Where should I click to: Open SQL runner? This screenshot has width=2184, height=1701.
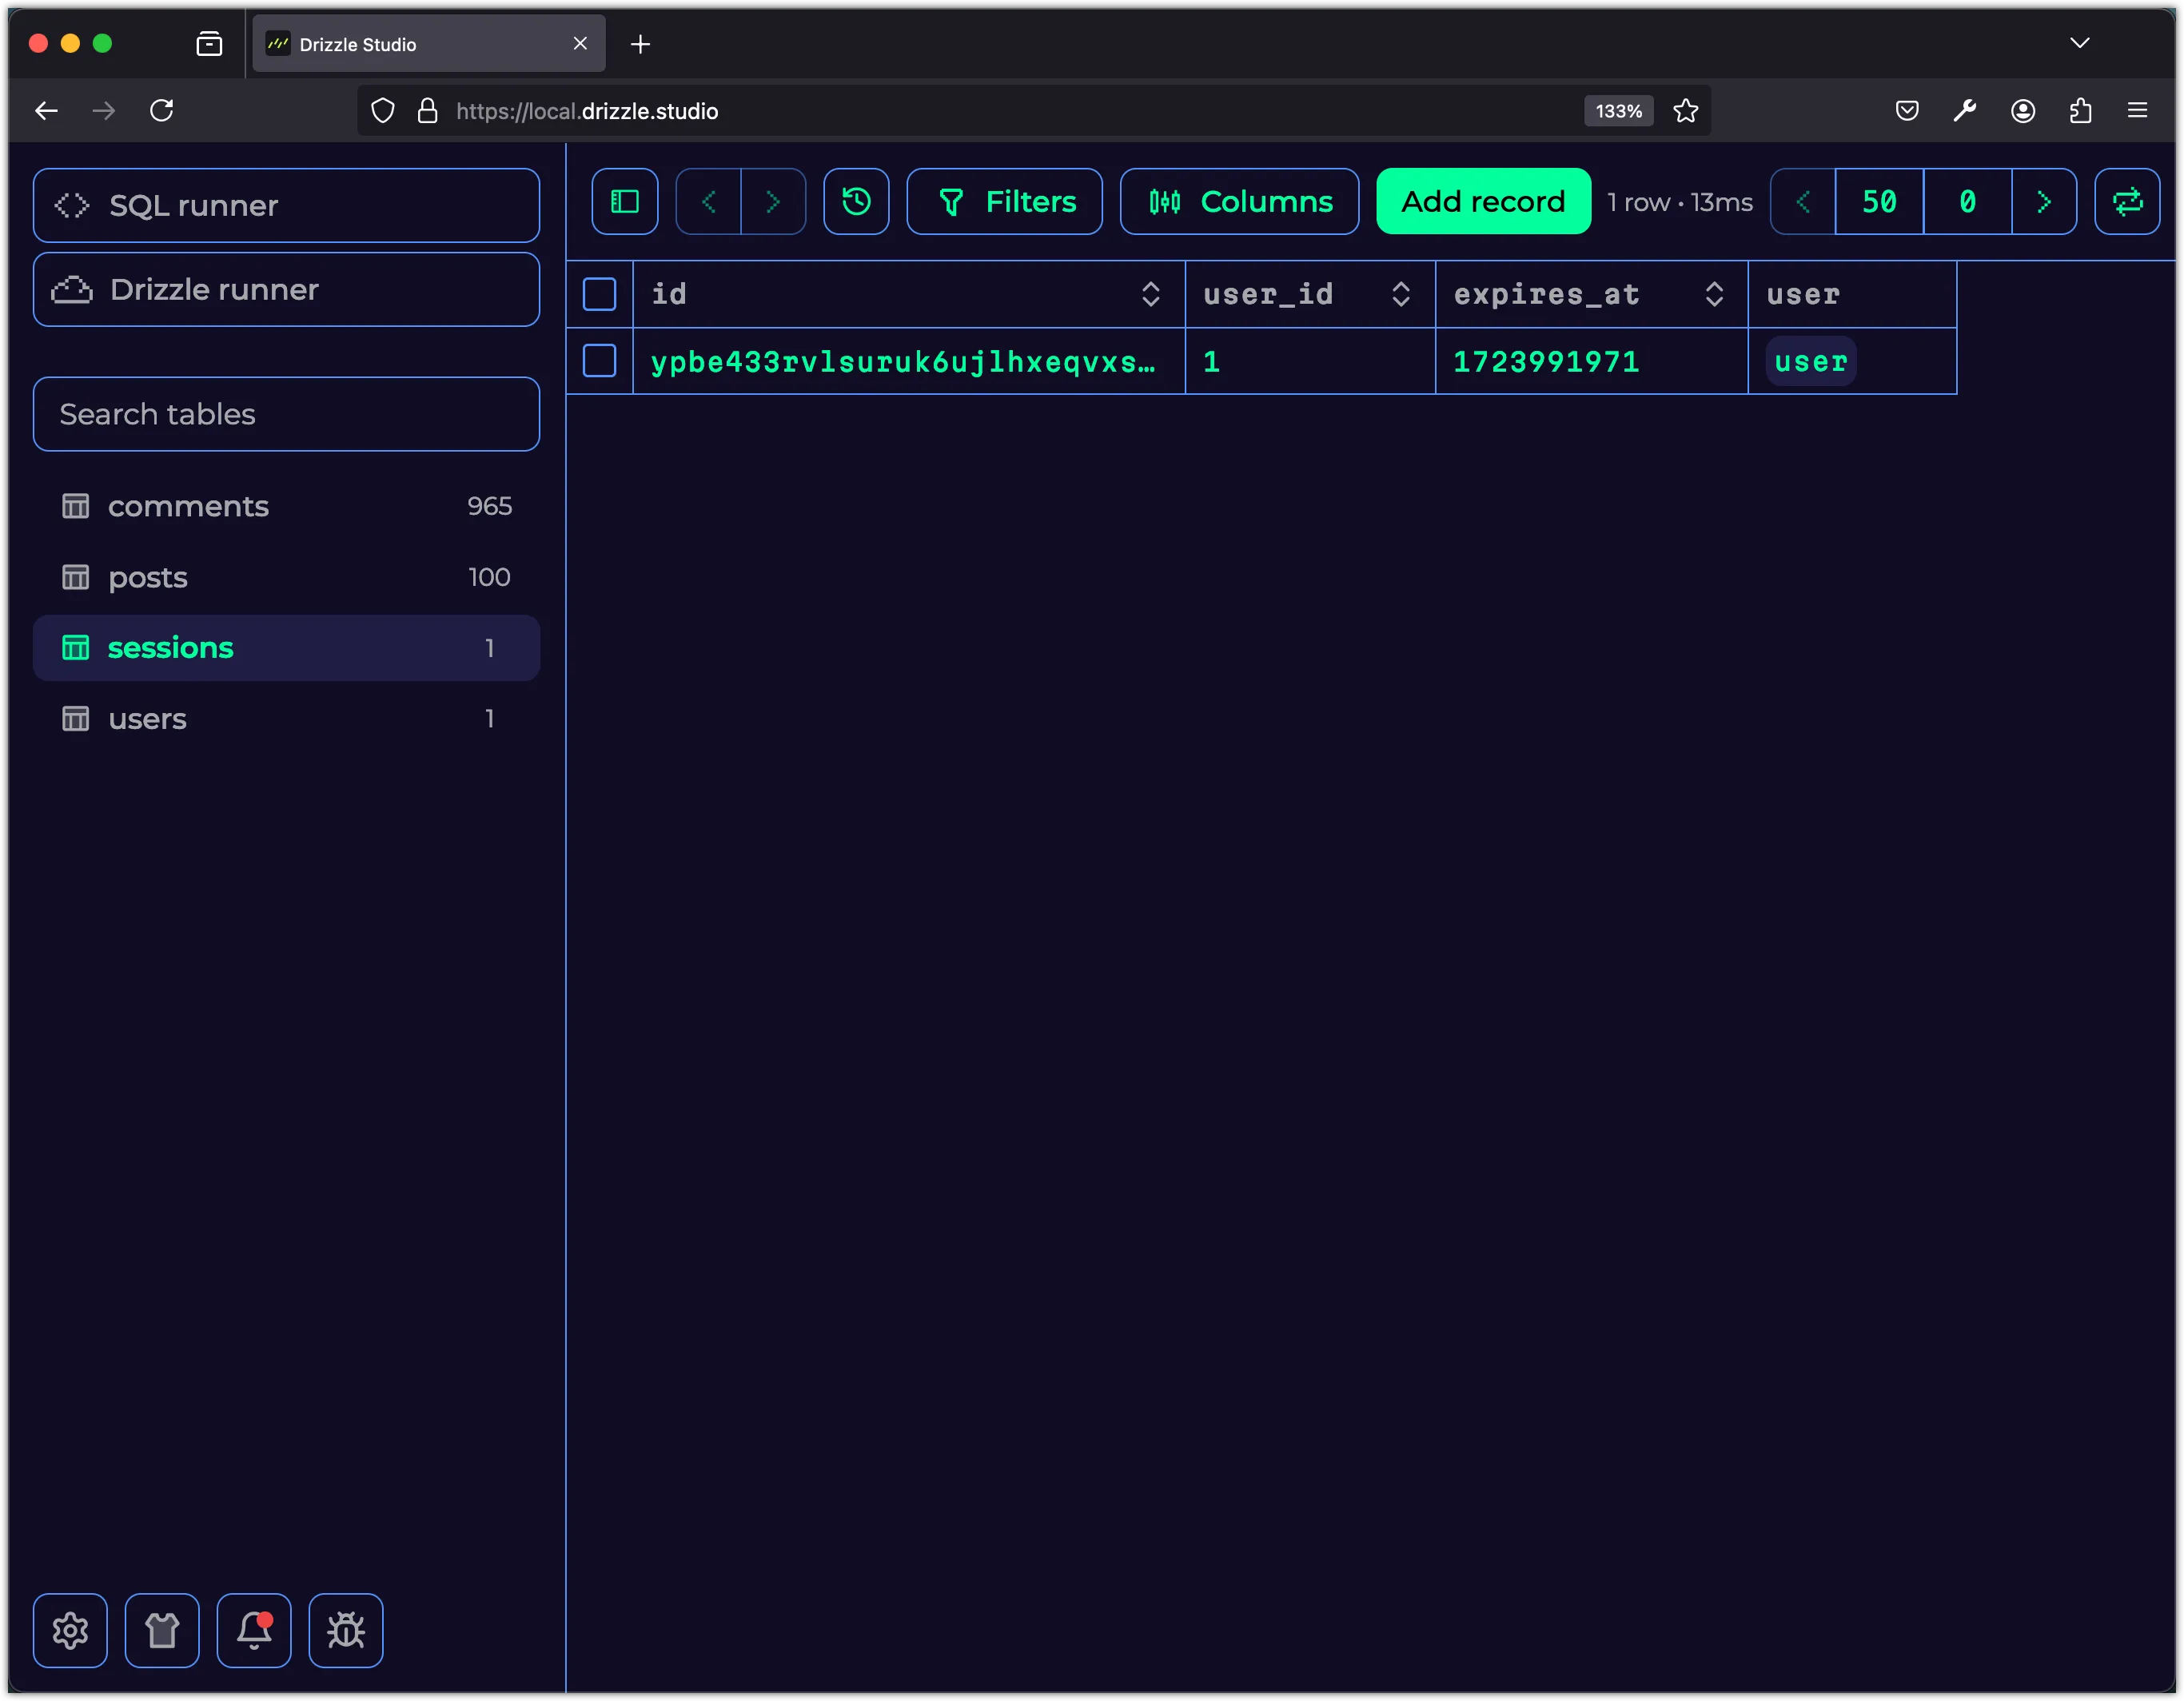(x=286, y=205)
